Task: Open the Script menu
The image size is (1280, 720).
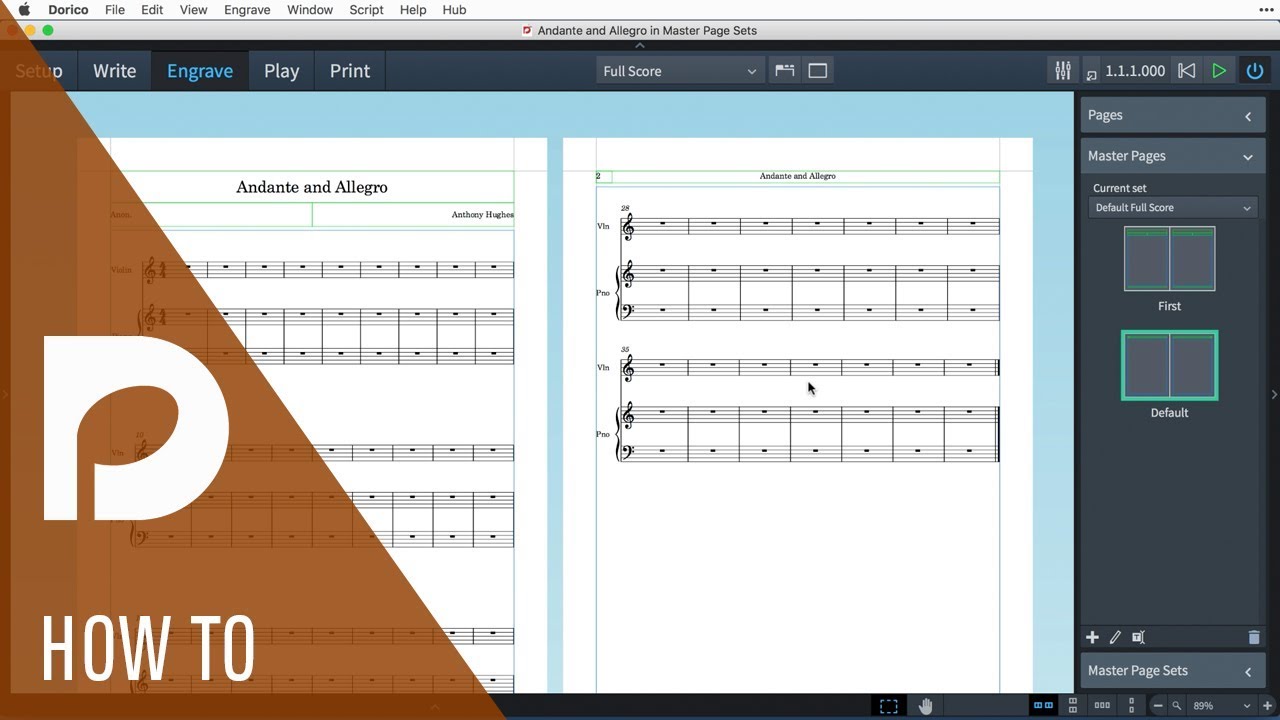Action: tap(366, 10)
